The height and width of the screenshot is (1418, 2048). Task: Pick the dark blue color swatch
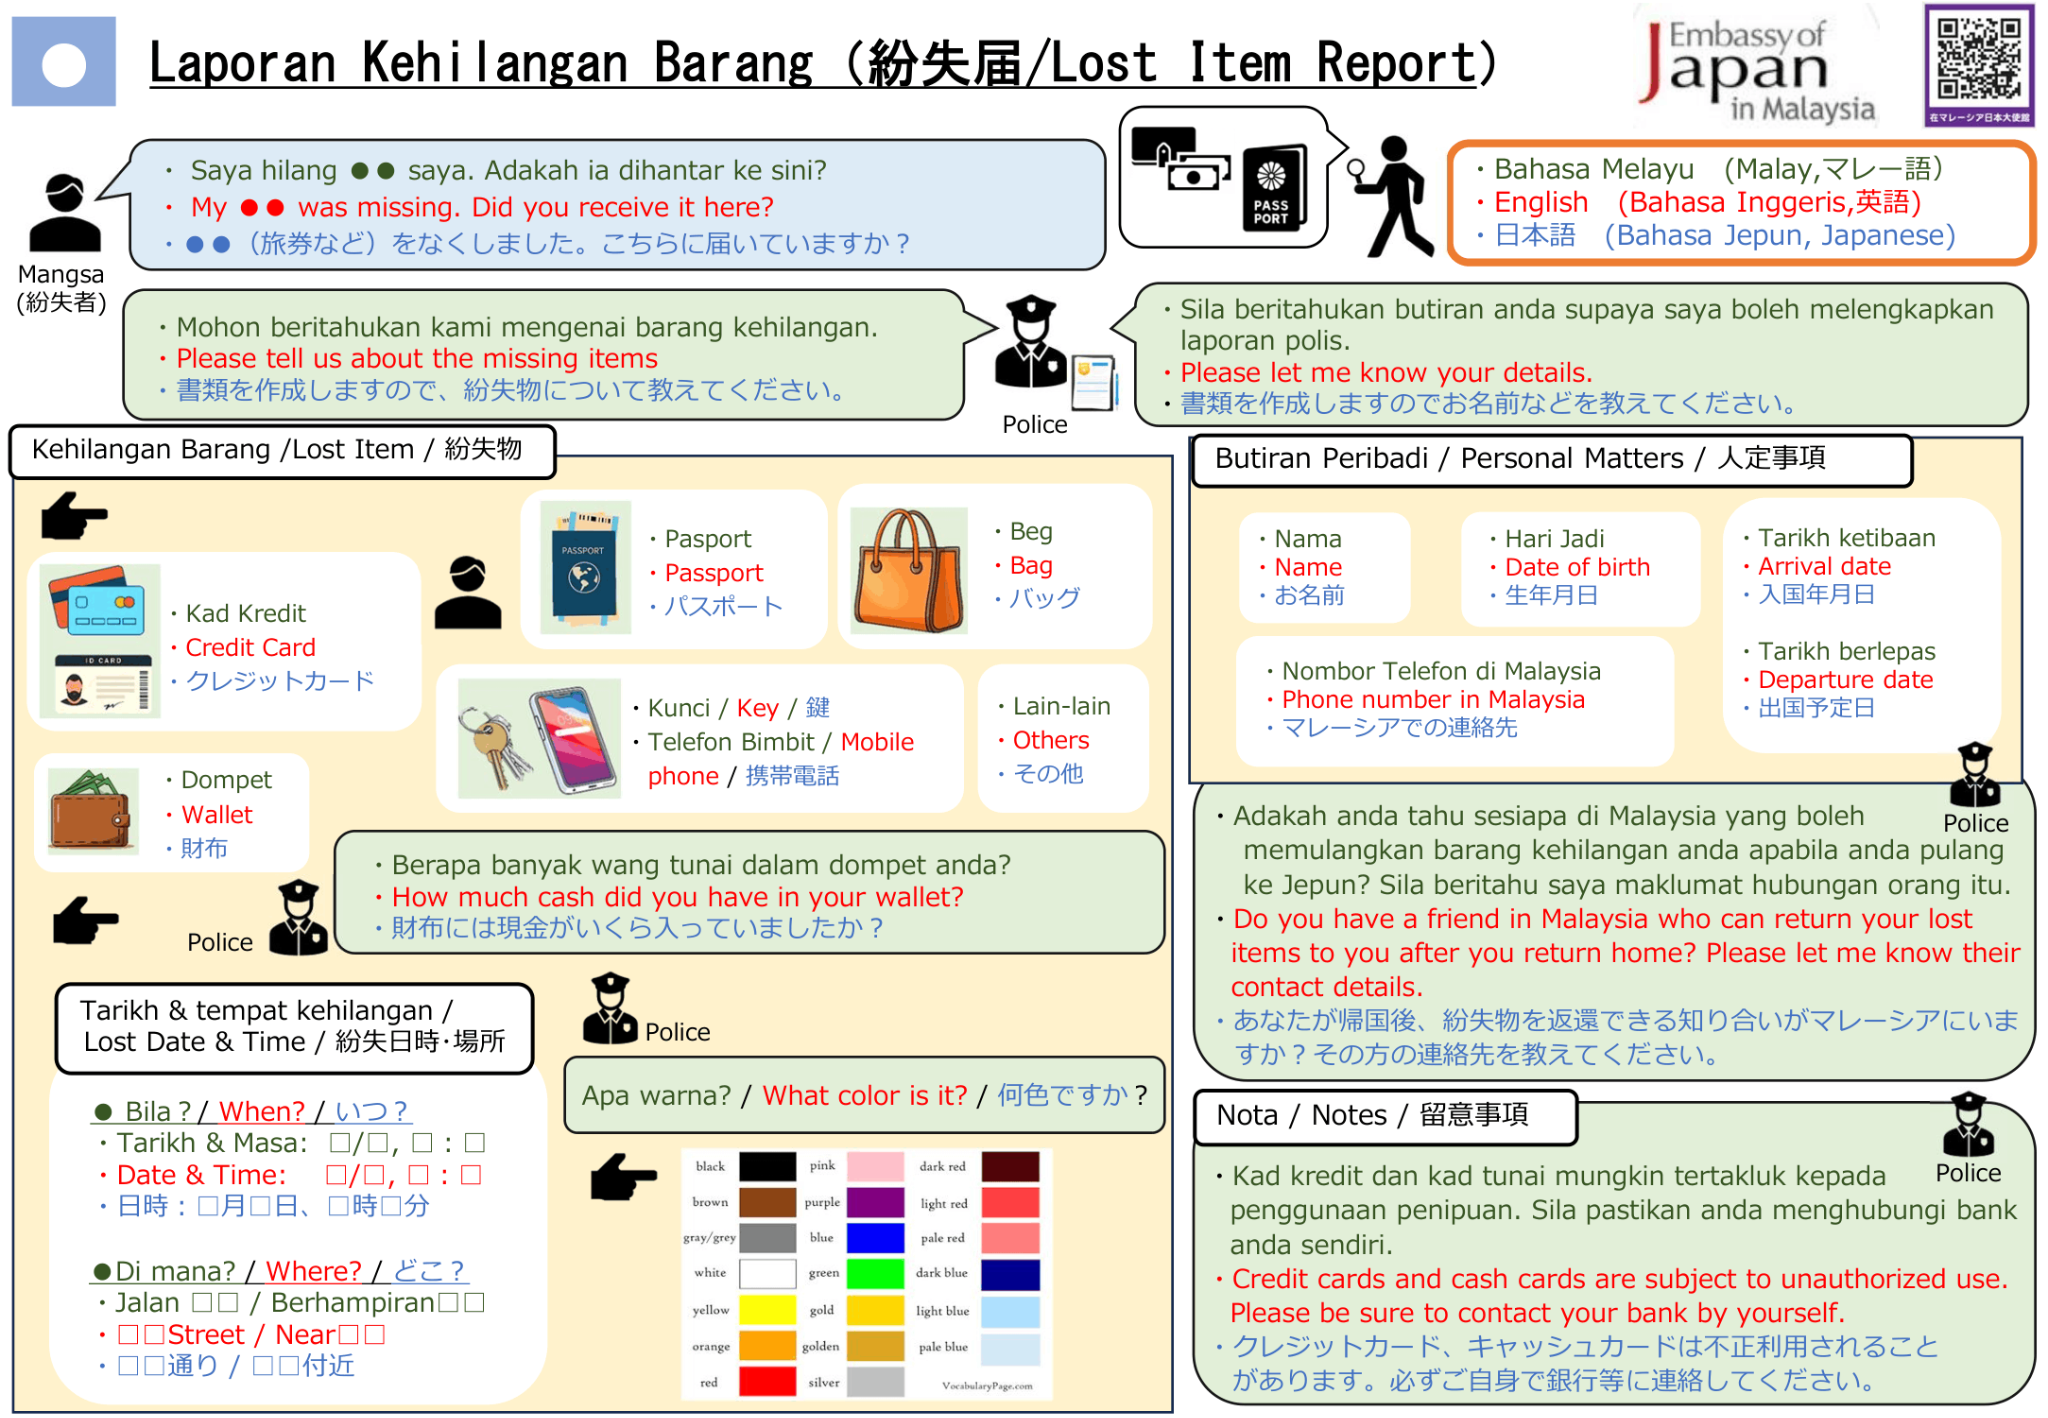coord(1010,1274)
